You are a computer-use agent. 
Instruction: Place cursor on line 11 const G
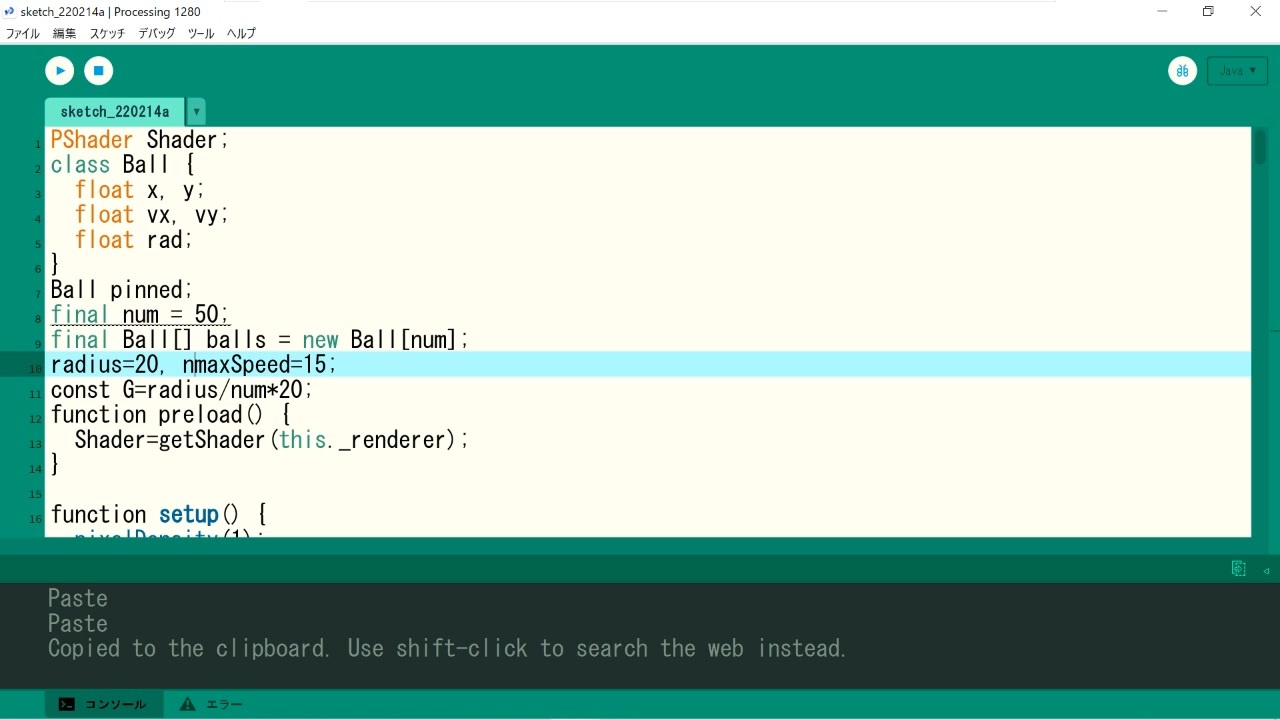[x=181, y=390]
